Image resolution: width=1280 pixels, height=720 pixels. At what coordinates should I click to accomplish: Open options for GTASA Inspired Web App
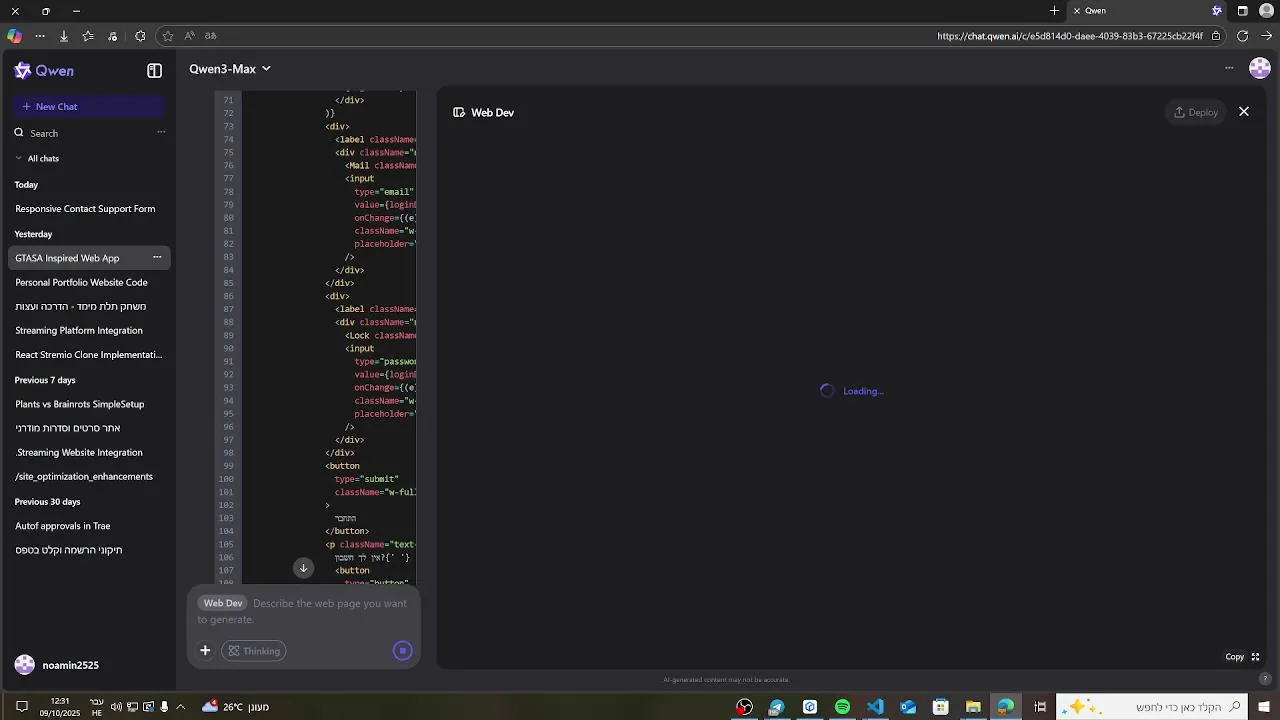(157, 258)
